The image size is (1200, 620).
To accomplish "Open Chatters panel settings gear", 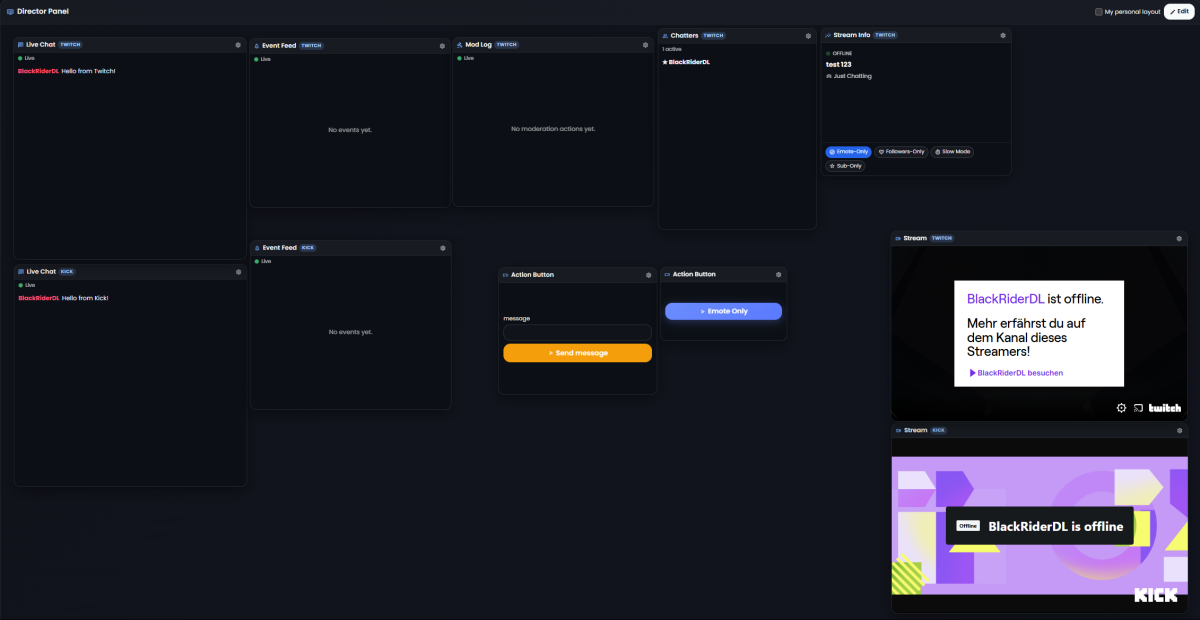I will pyautogui.click(x=808, y=36).
